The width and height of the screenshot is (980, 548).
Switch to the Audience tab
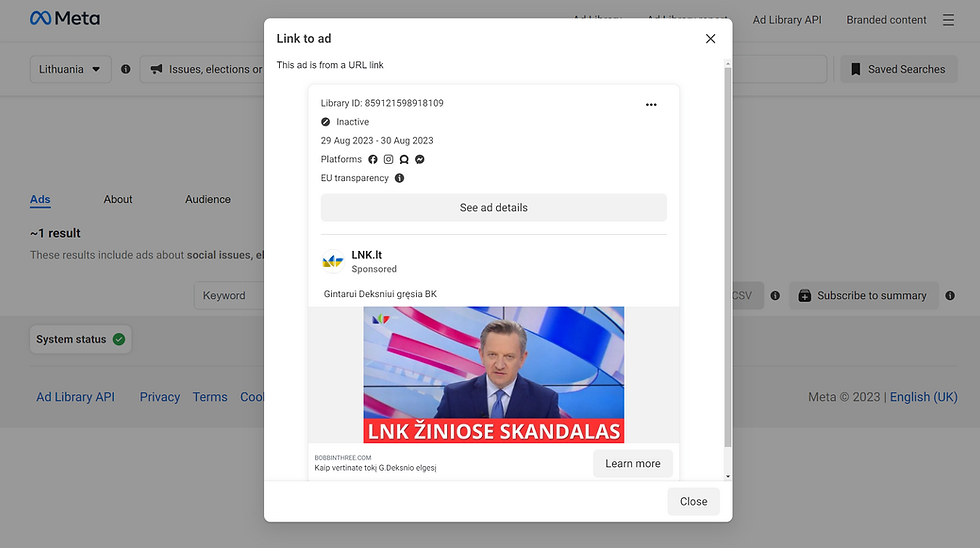tap(208, 199)
